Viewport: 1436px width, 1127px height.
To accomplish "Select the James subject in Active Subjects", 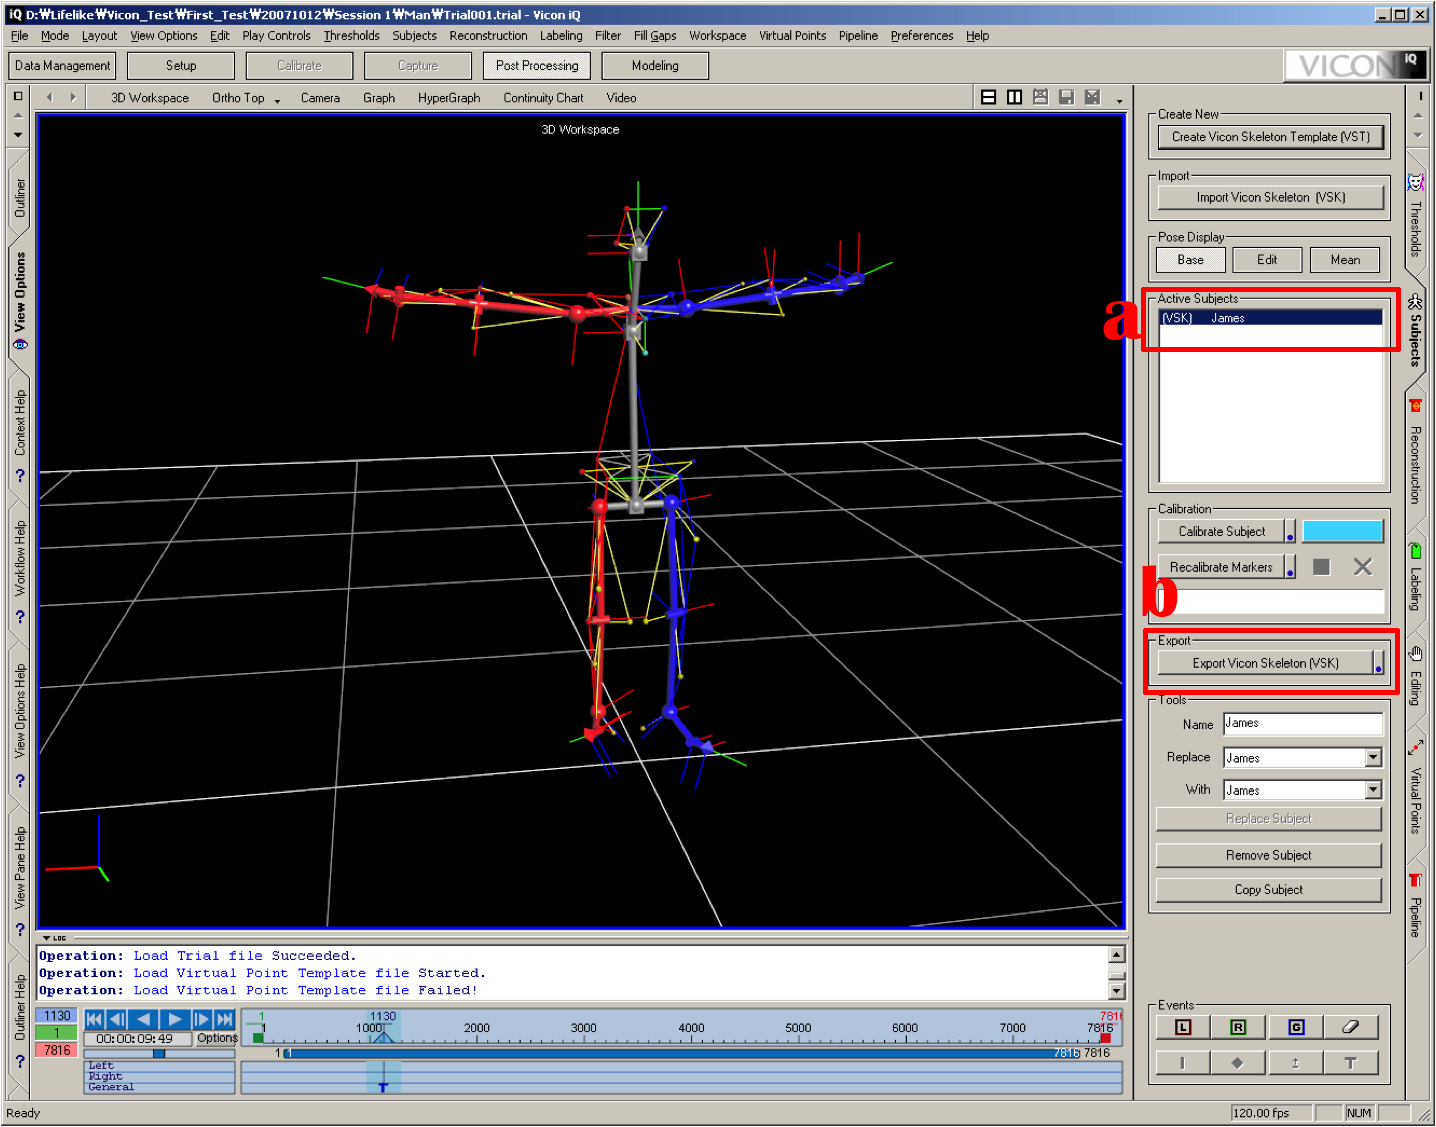I will point(1270,318).
